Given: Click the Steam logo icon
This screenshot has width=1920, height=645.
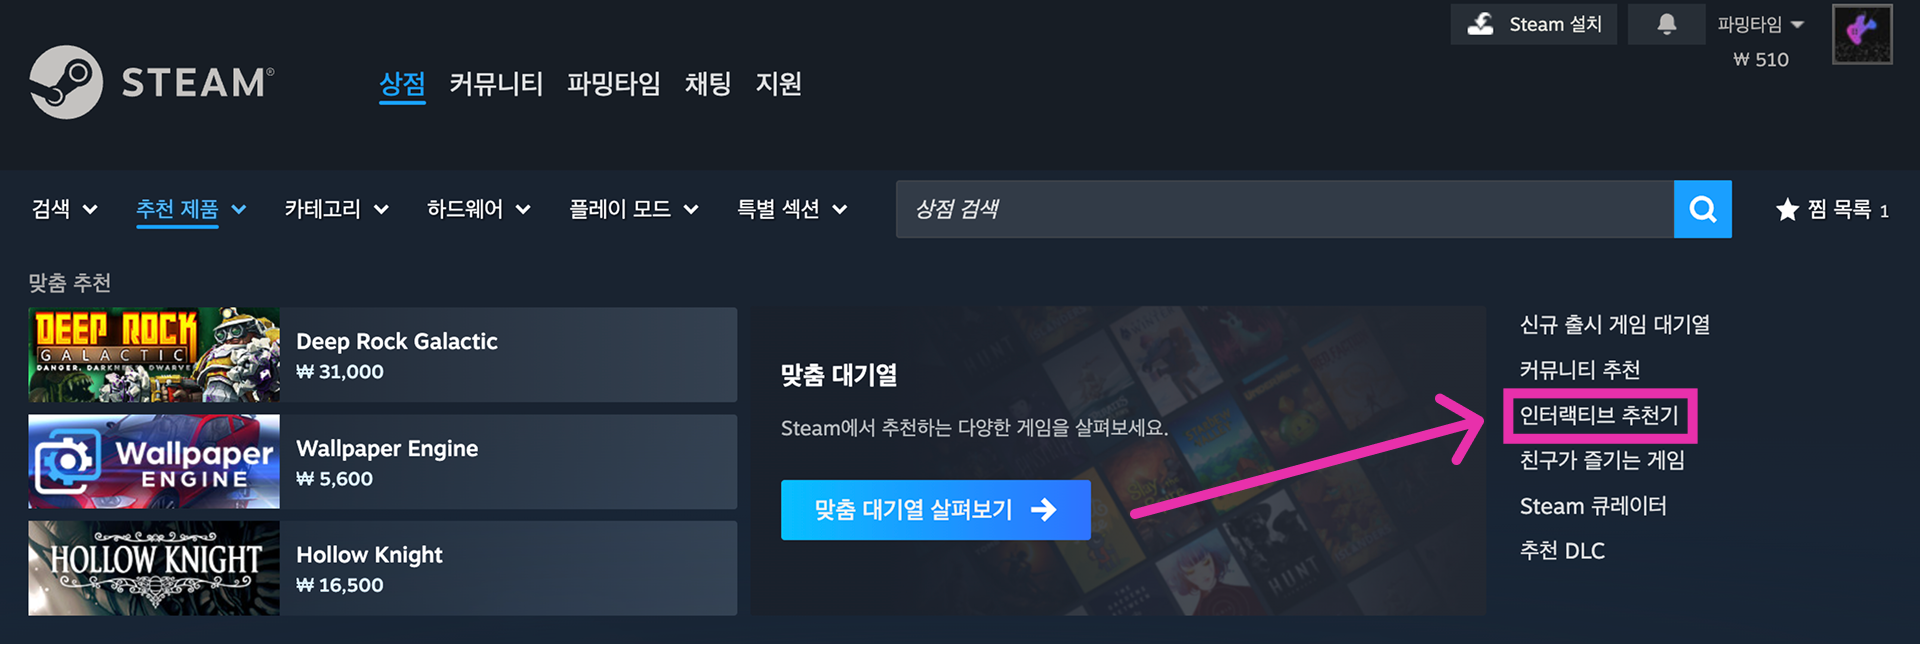Looking at the screenshot, I should pyautogui.click(x=66, y=82).
